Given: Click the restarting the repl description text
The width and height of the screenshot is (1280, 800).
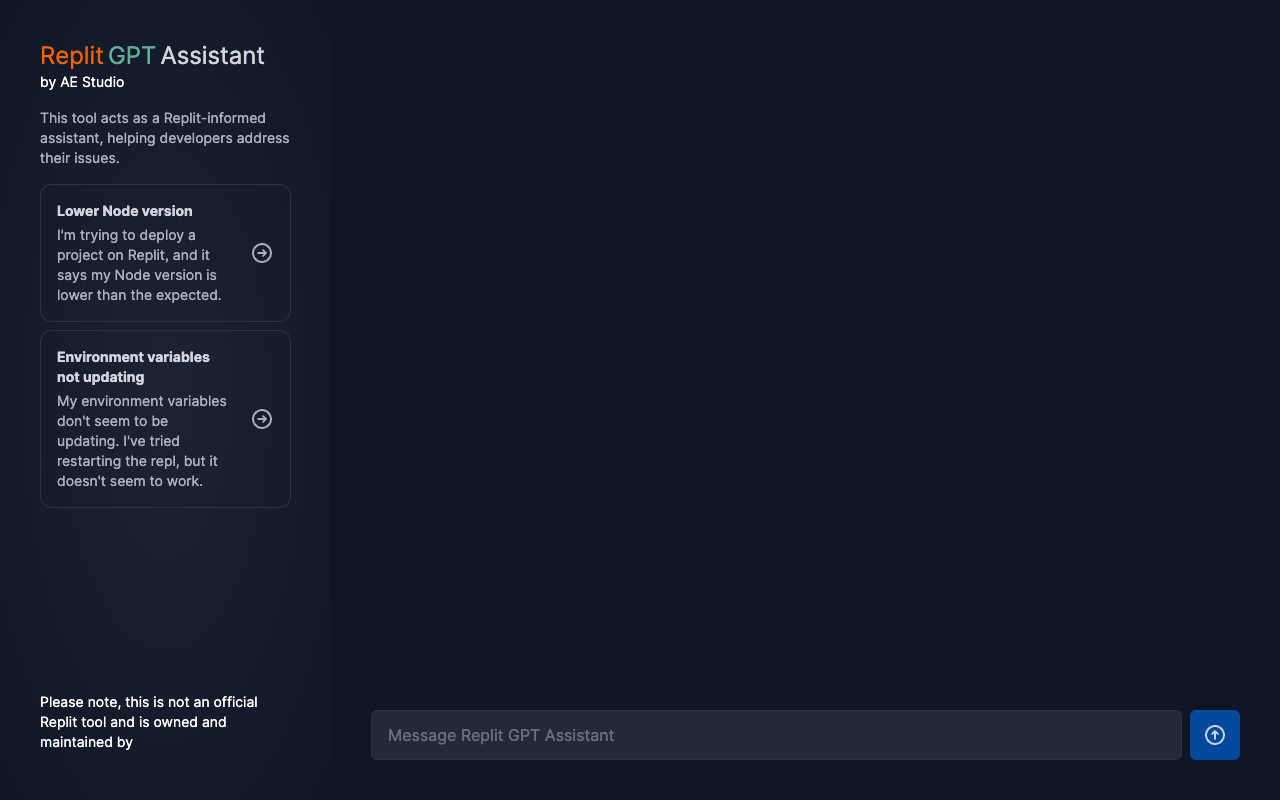Looking at the screenshot, I should (x=142, y=441).
